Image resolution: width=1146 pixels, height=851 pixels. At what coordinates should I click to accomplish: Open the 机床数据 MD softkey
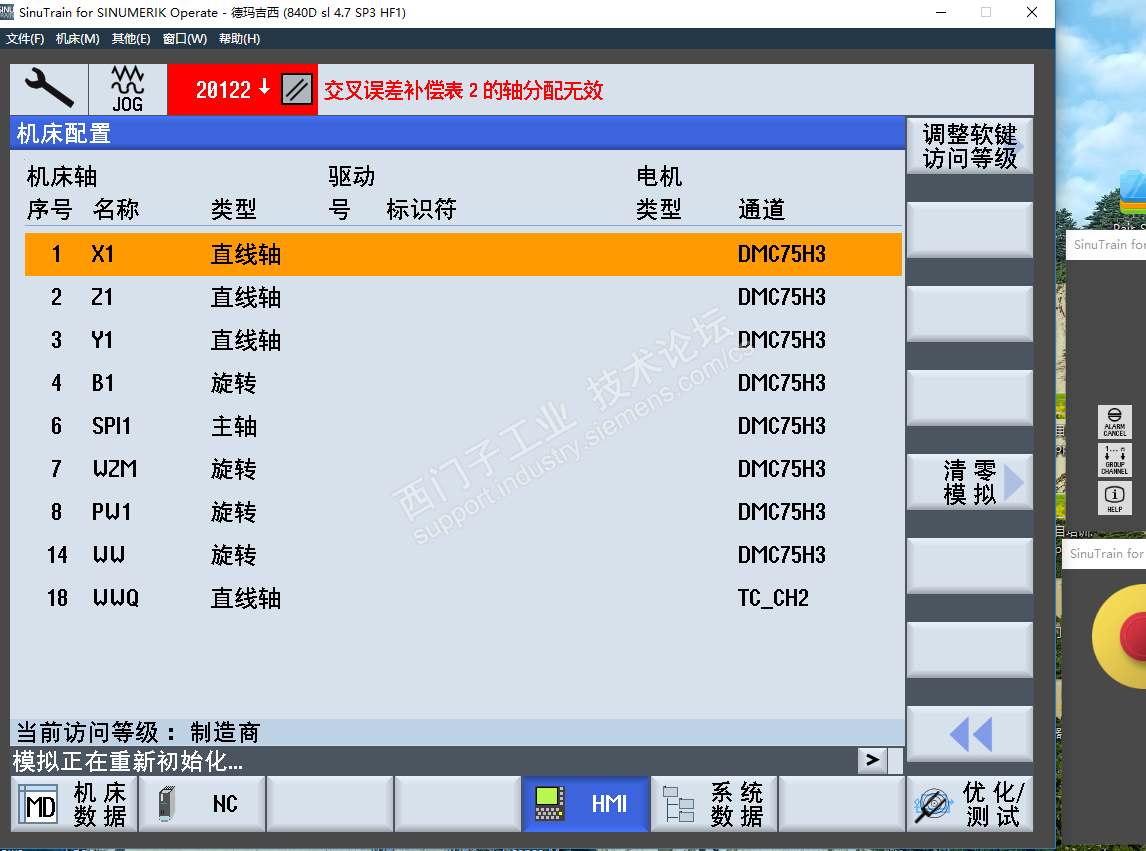click(74, 803)
